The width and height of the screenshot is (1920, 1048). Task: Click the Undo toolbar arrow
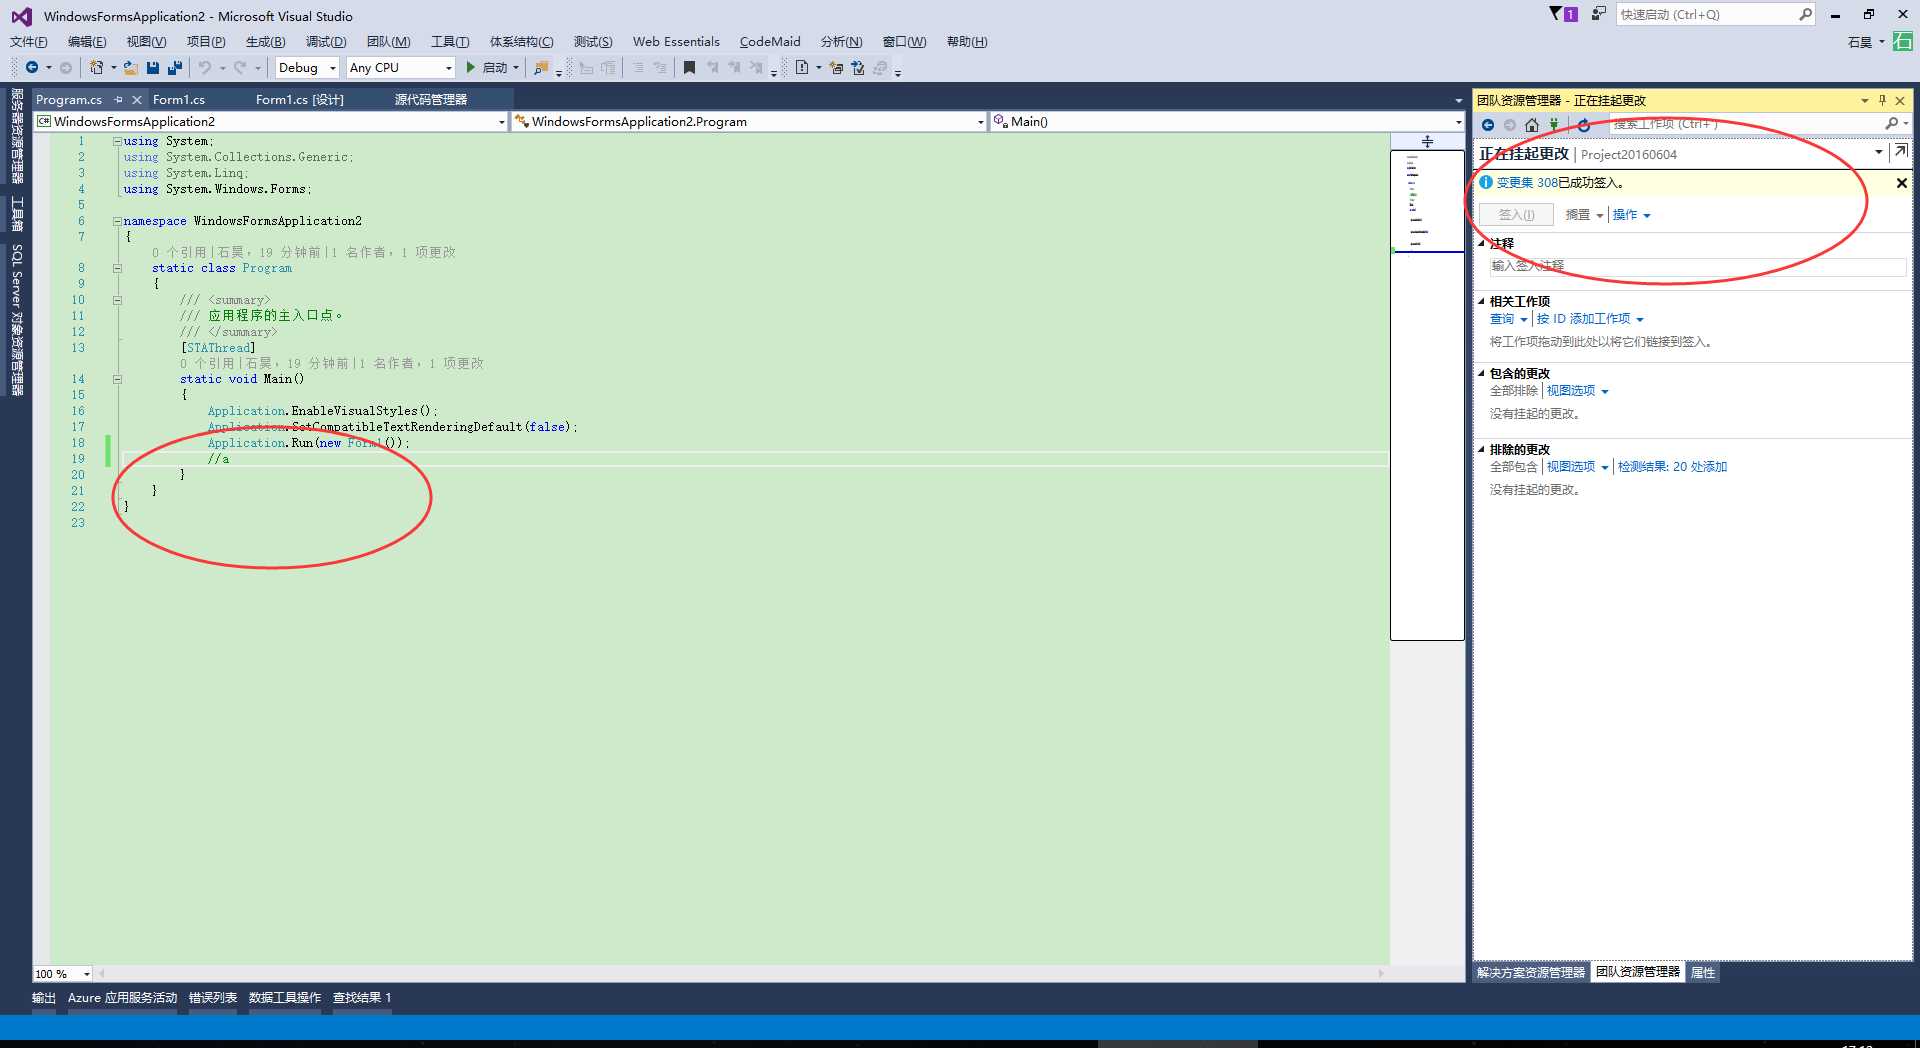[x=205, y=68]
